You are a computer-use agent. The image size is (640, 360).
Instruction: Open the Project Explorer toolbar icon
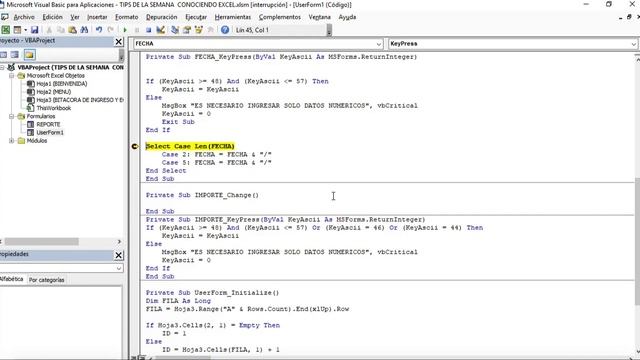pyautogui.click(x=175, y=30)
